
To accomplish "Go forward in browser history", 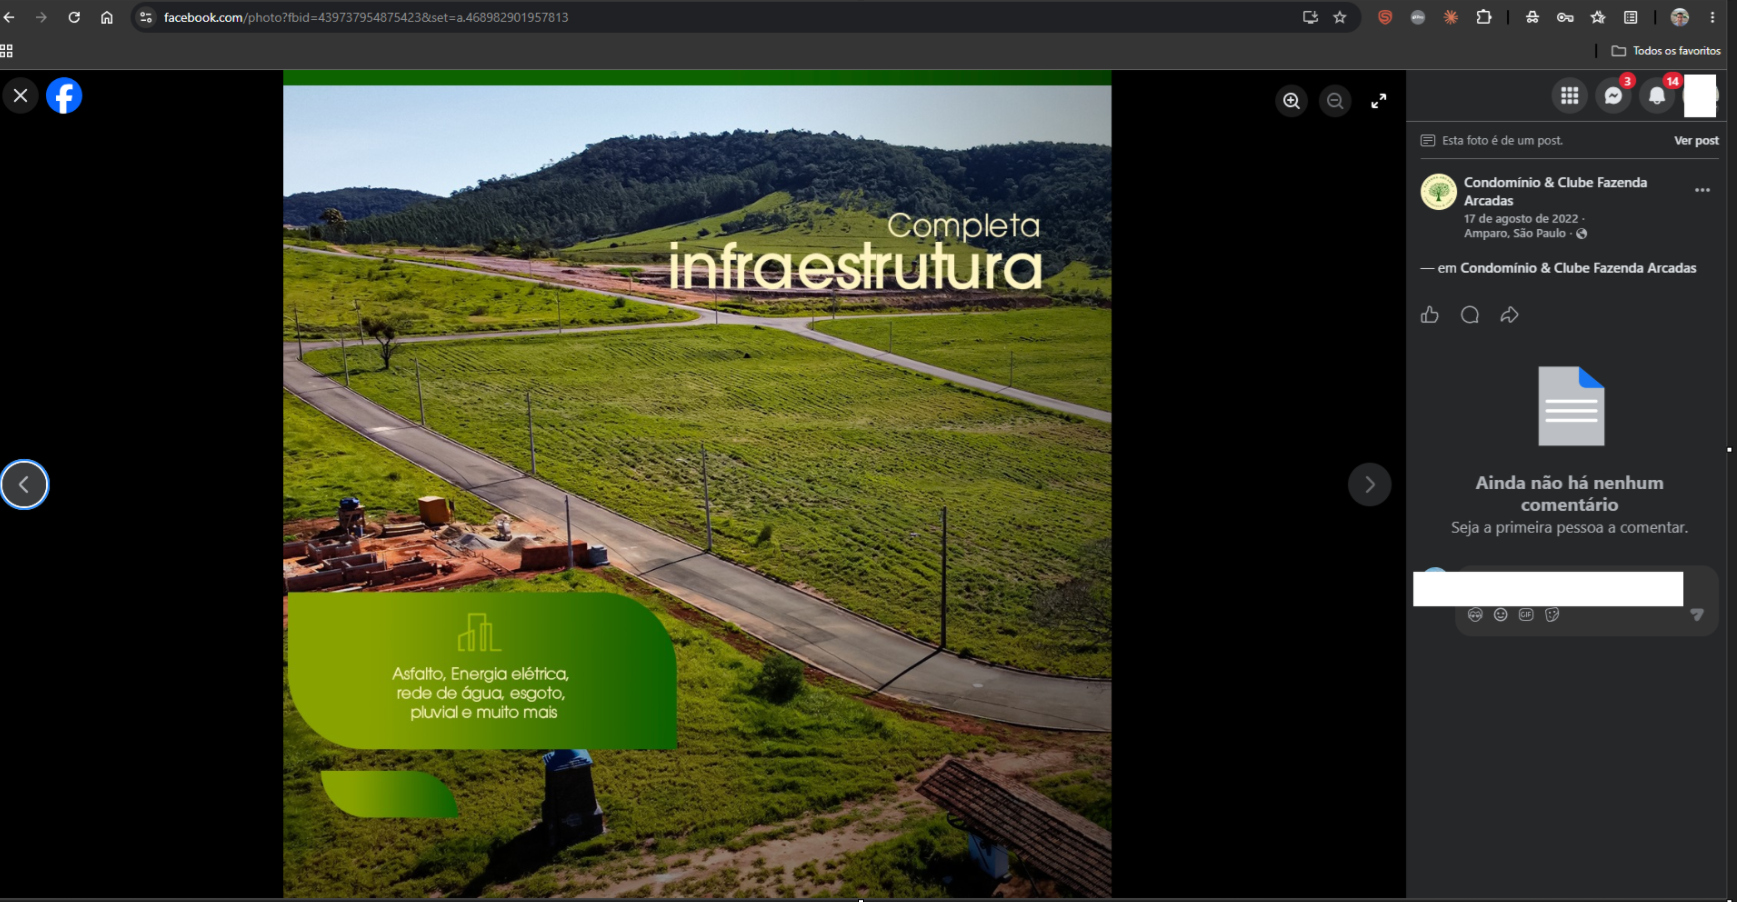I will [x=41, y=17].
